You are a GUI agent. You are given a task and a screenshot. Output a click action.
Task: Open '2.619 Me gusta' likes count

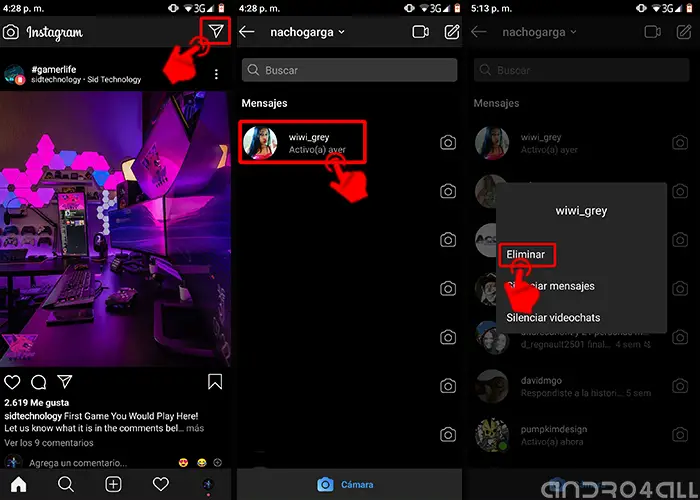[x=37, y=403]
